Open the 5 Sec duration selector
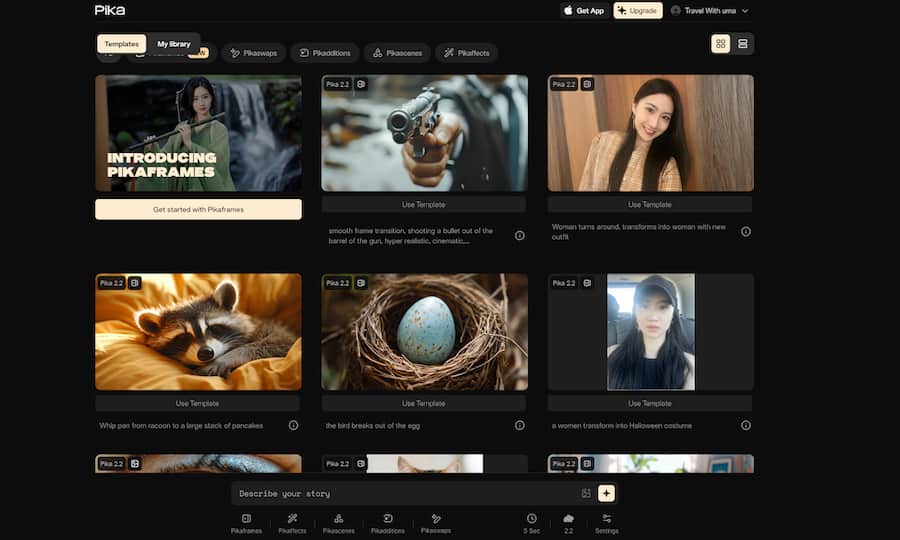 pos(532,523)
